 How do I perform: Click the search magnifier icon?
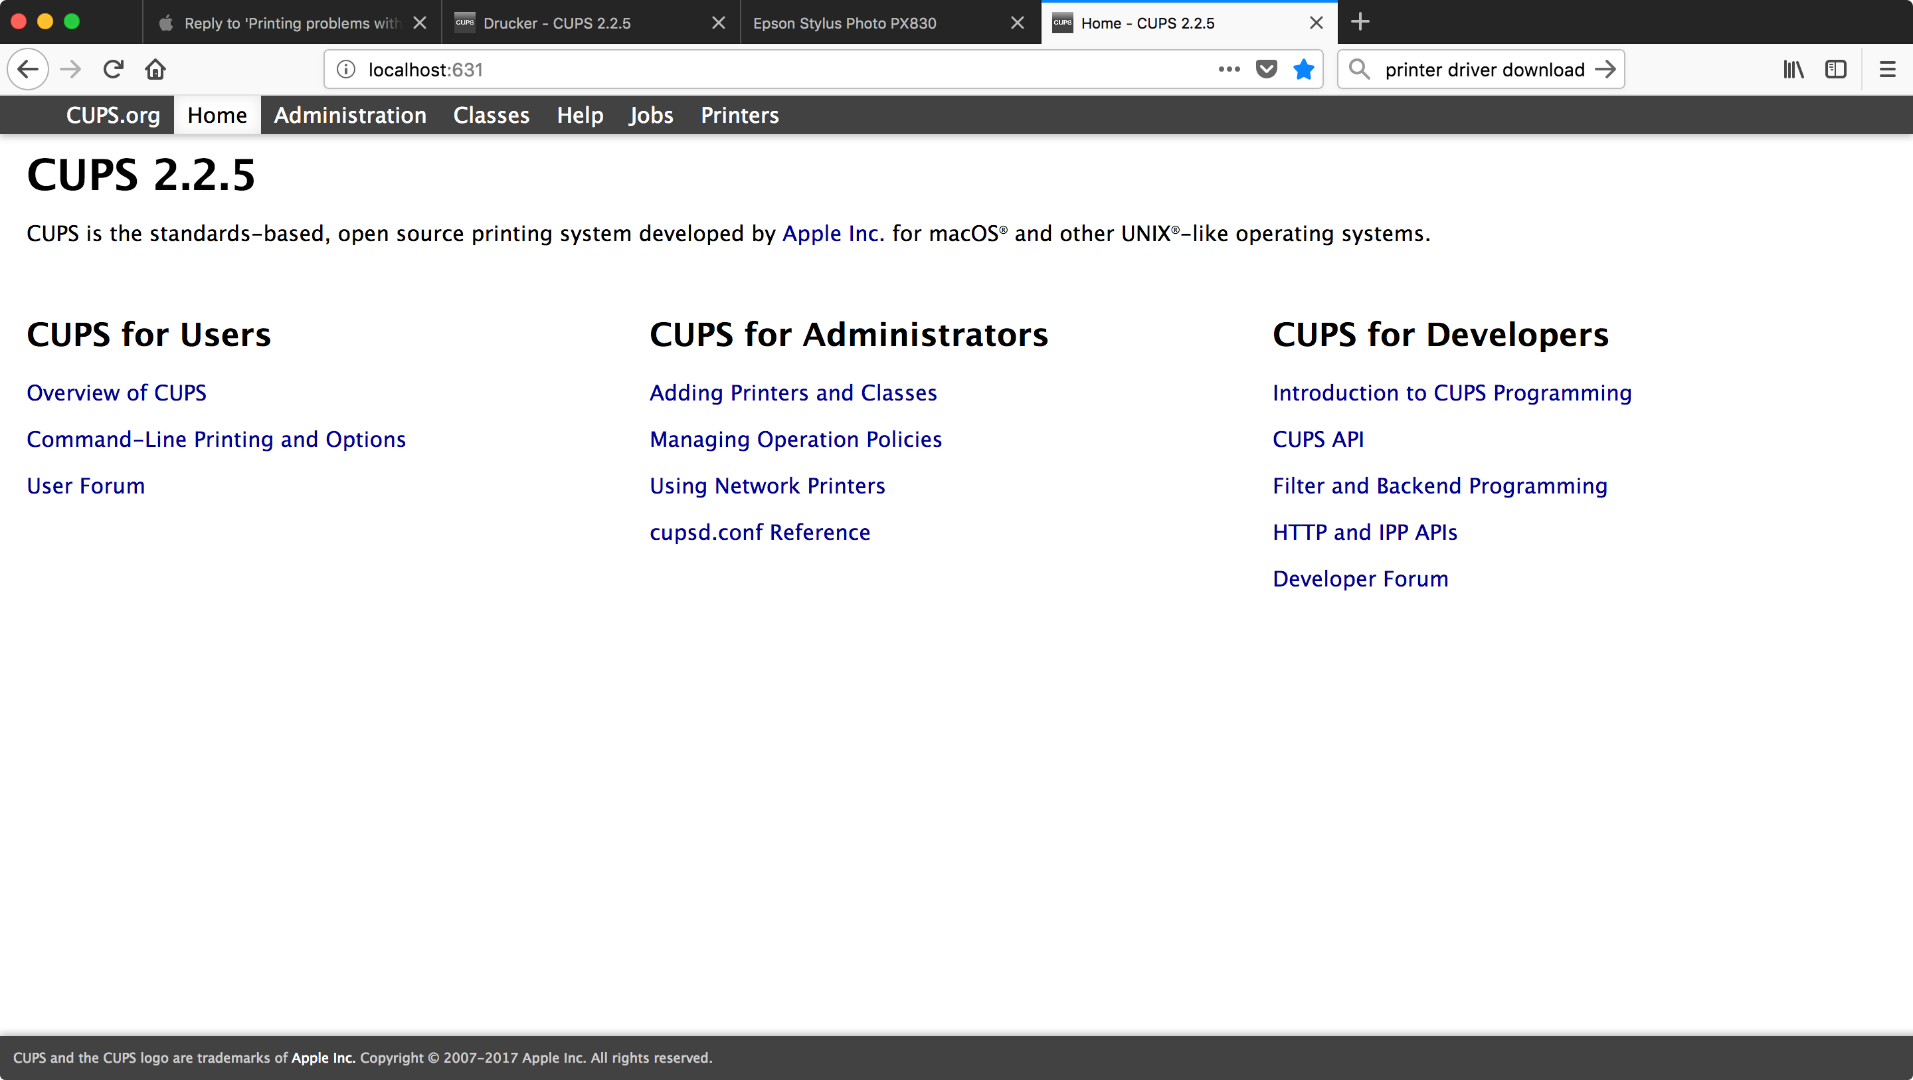[1359, 69]
